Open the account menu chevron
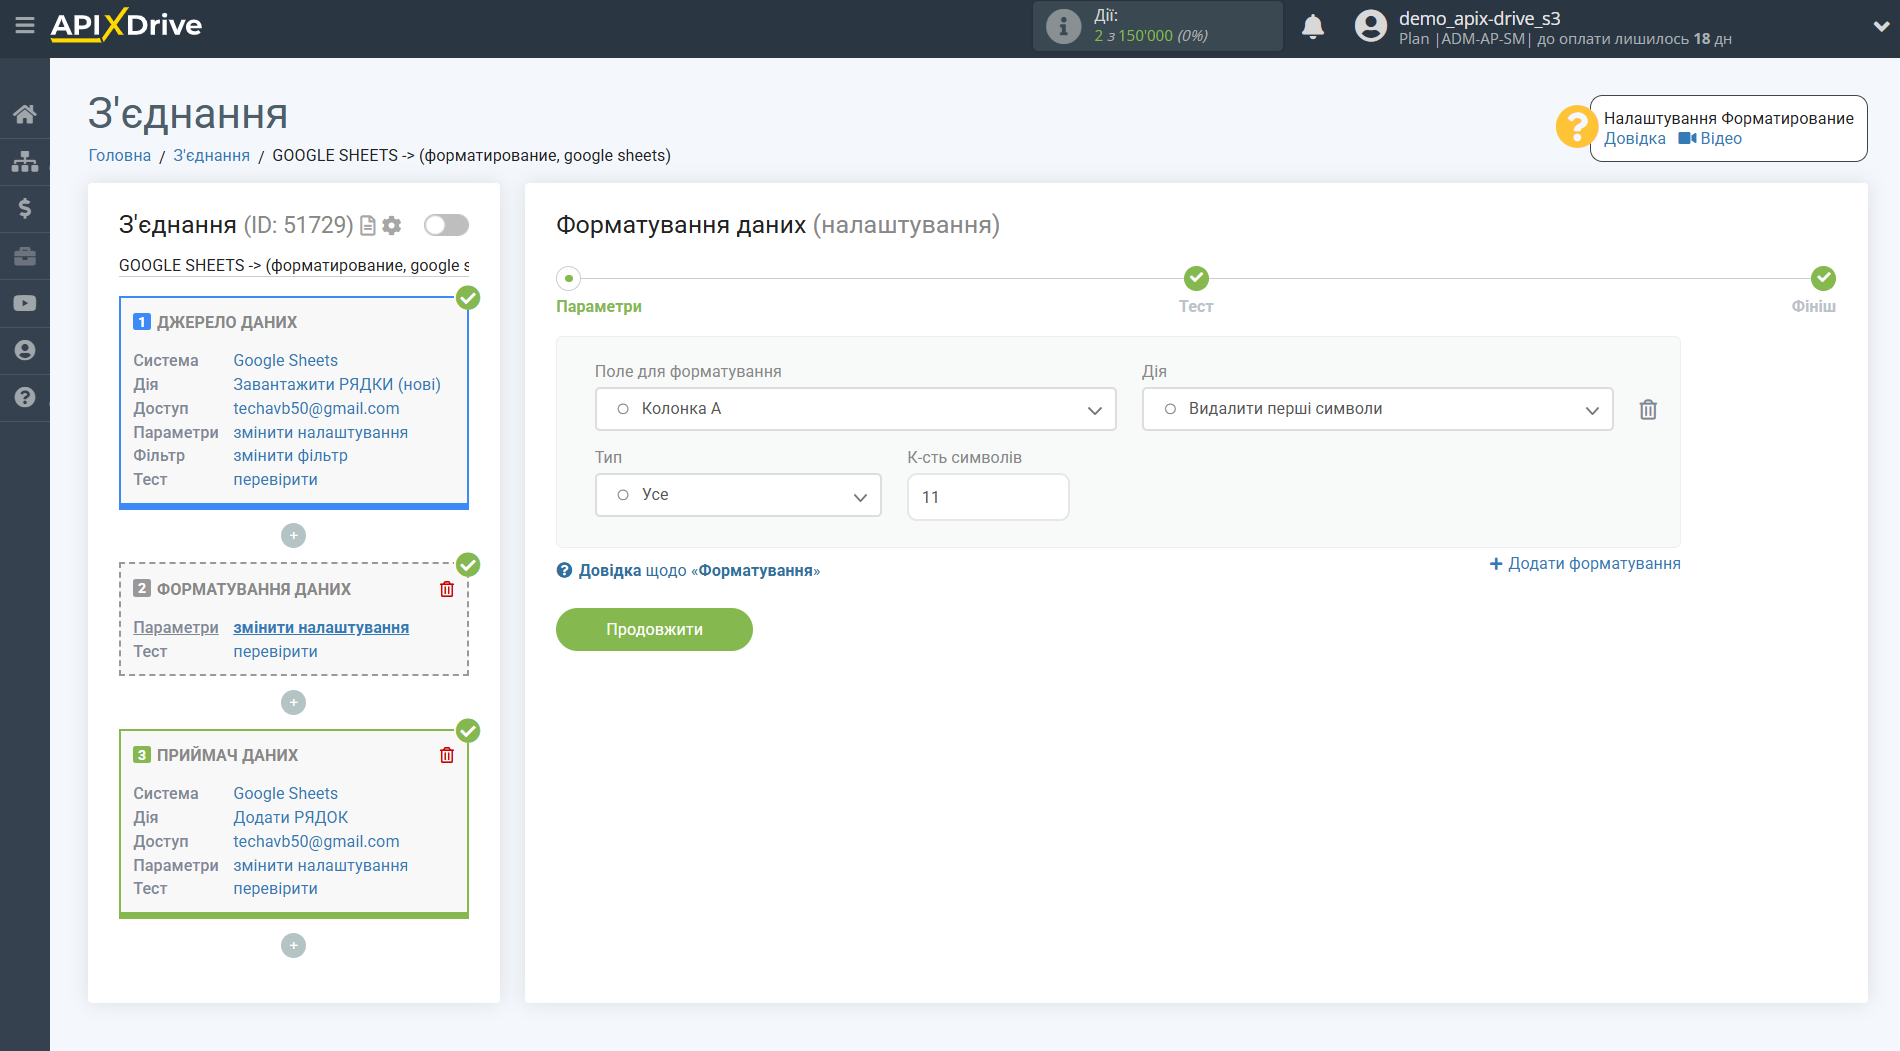This screenshot has height=1051, width=1900. (x=1880, y=27)
